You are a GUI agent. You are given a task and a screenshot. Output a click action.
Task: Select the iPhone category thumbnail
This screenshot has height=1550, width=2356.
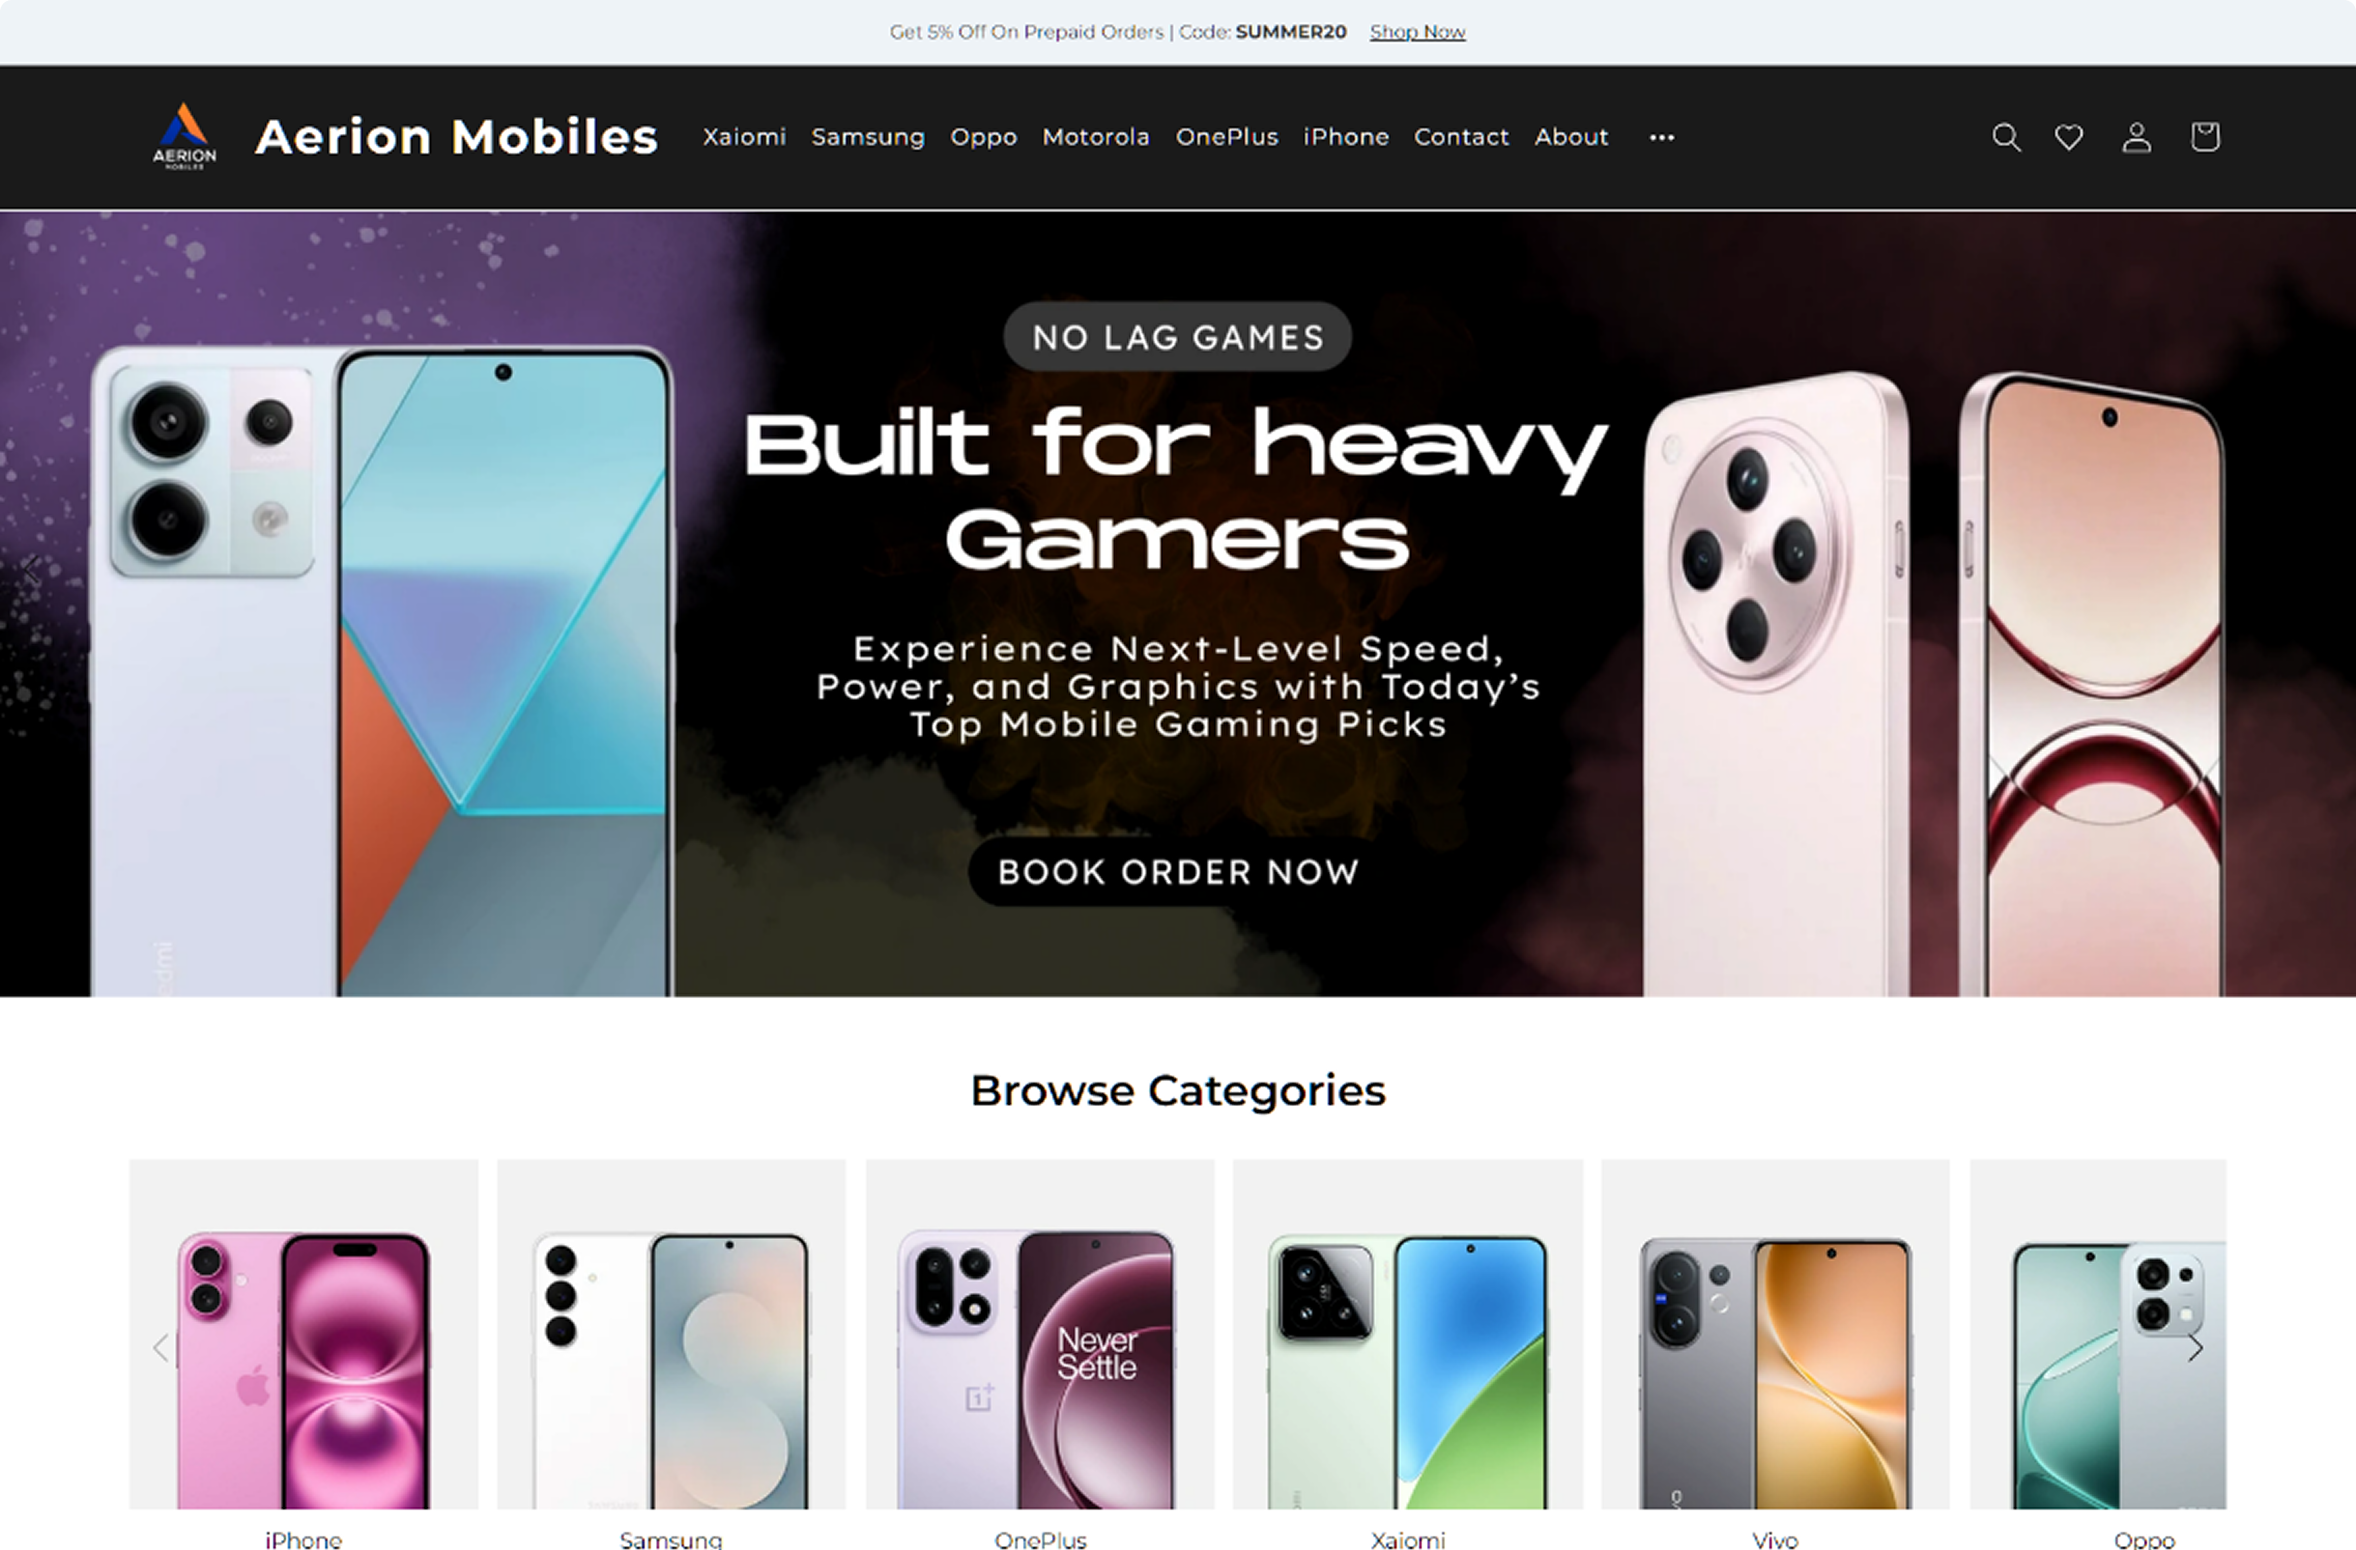pyautogui.click(x=304, y=1334)
